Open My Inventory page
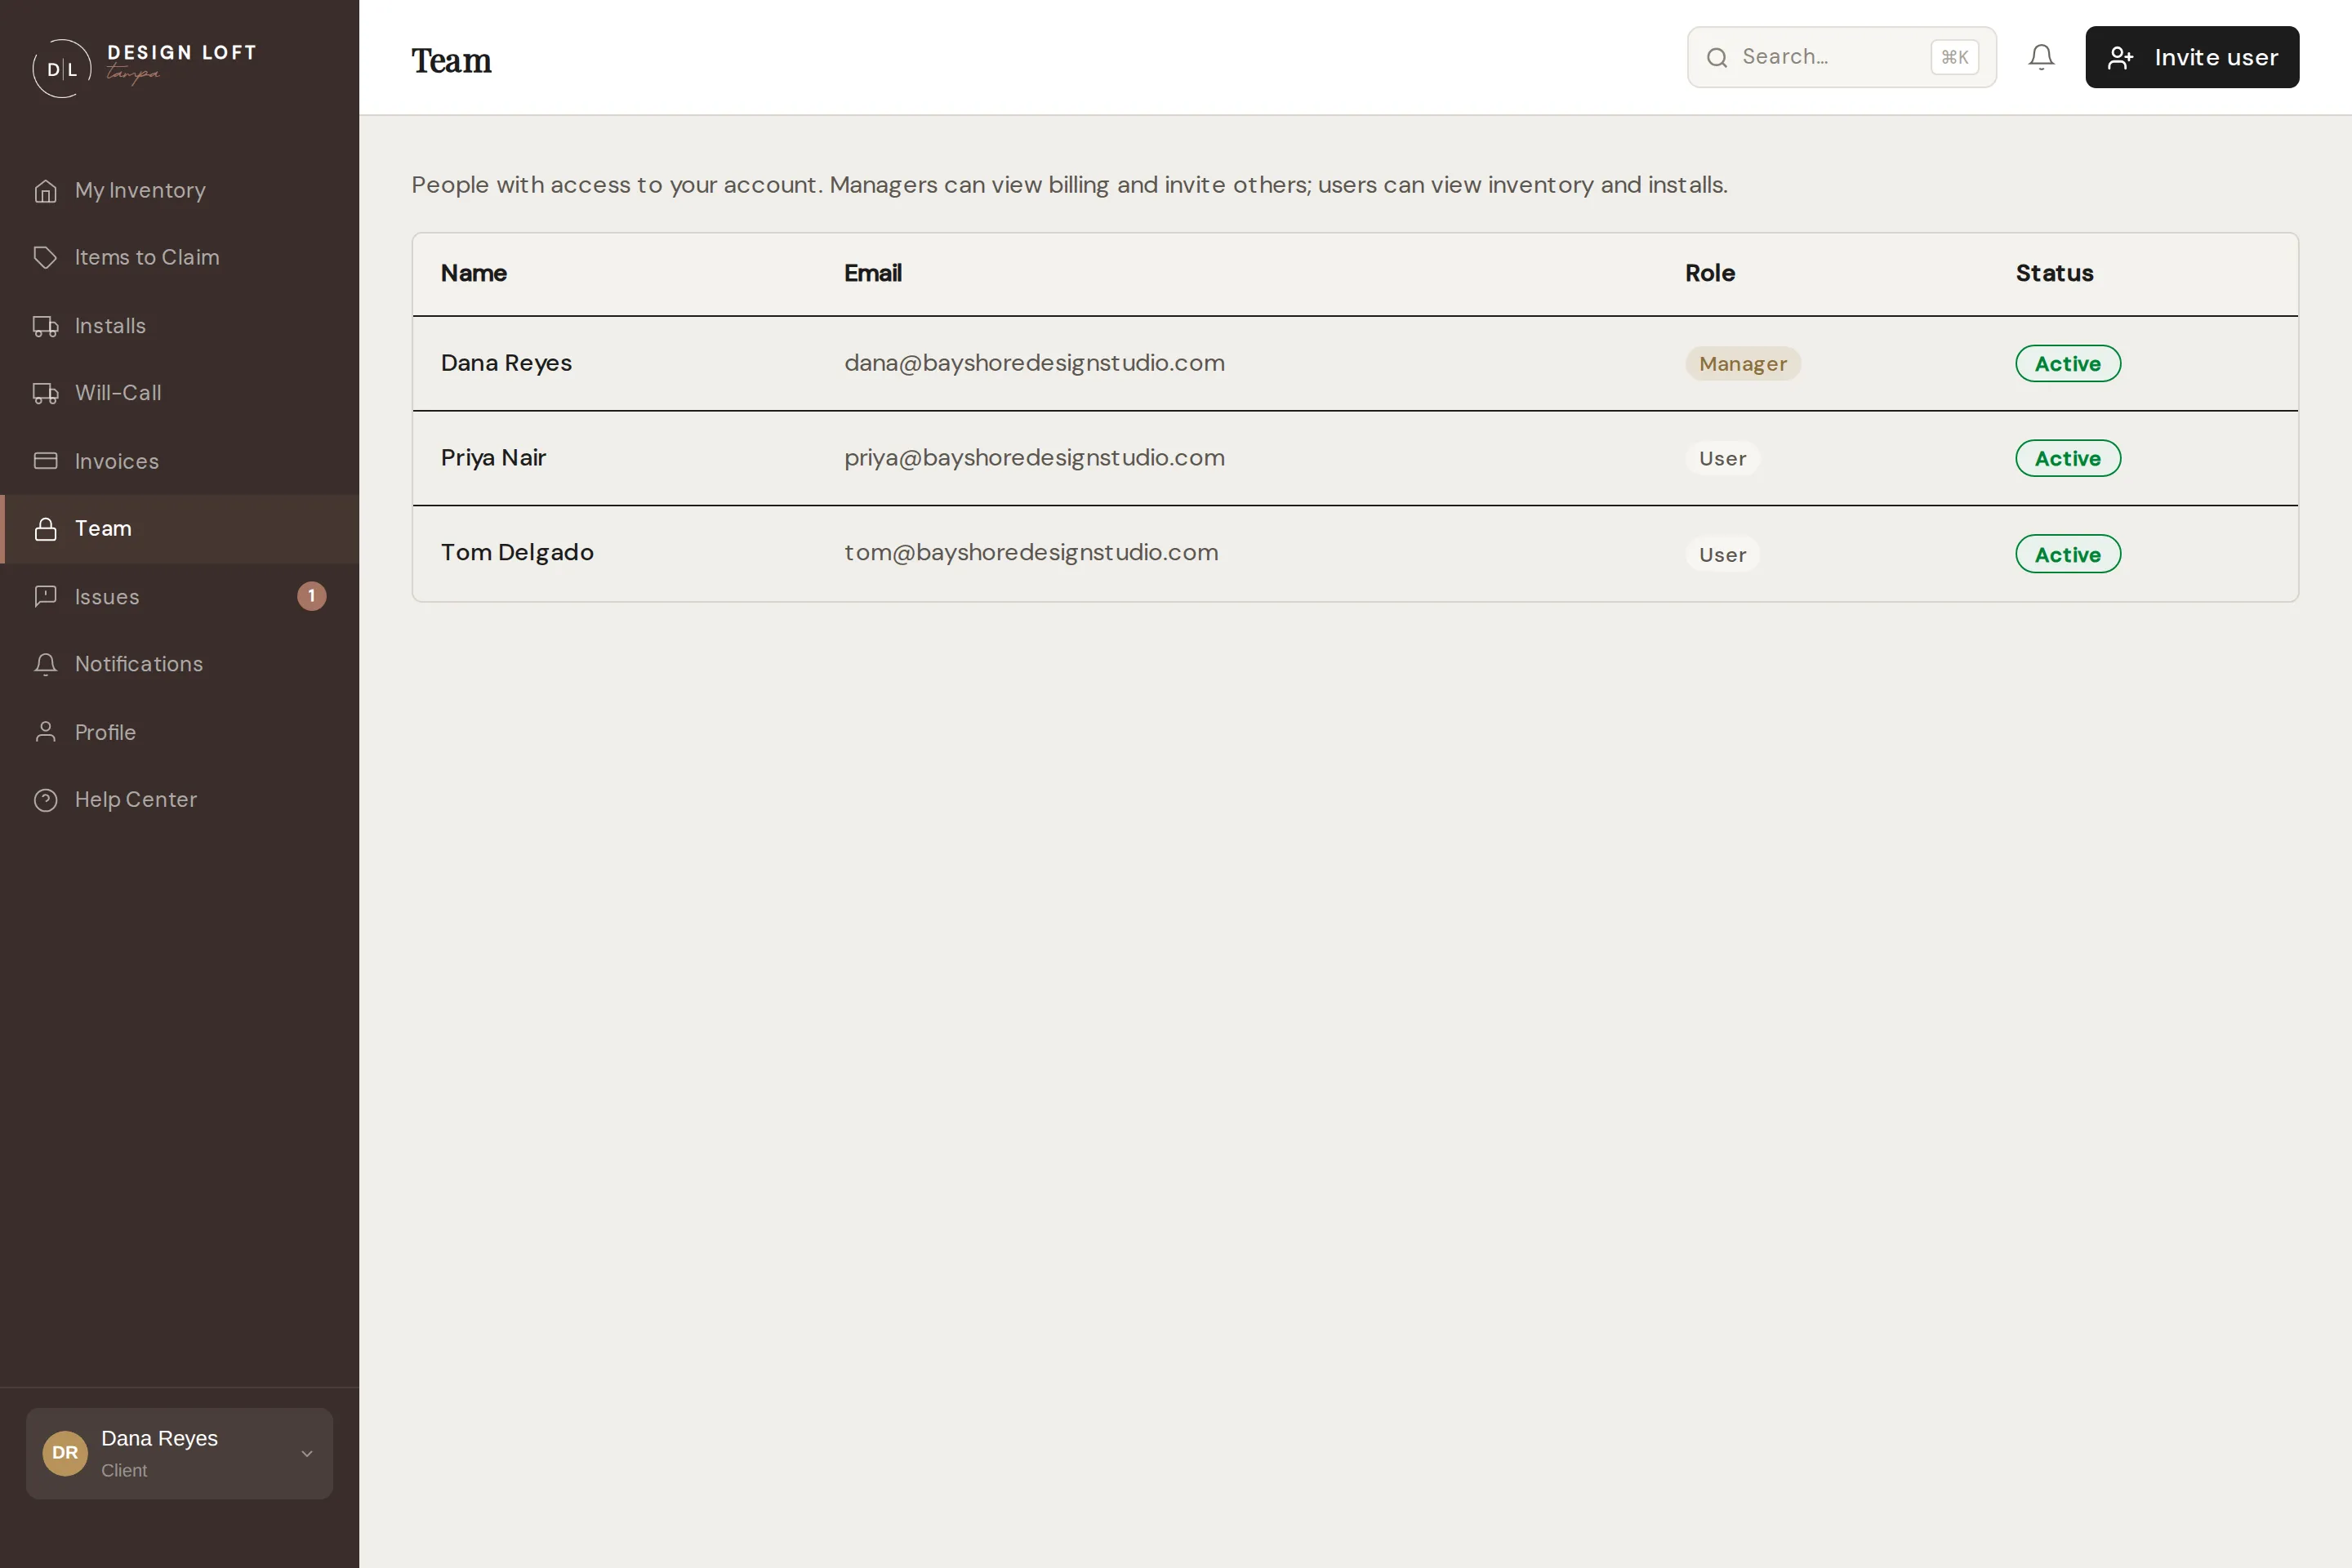 (x=180, y=190)
